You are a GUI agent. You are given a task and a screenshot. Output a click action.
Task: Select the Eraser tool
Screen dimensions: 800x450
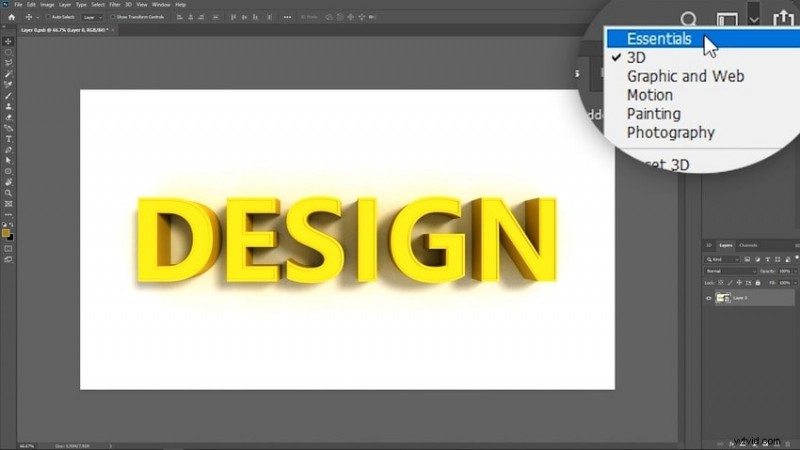(8, 117)
